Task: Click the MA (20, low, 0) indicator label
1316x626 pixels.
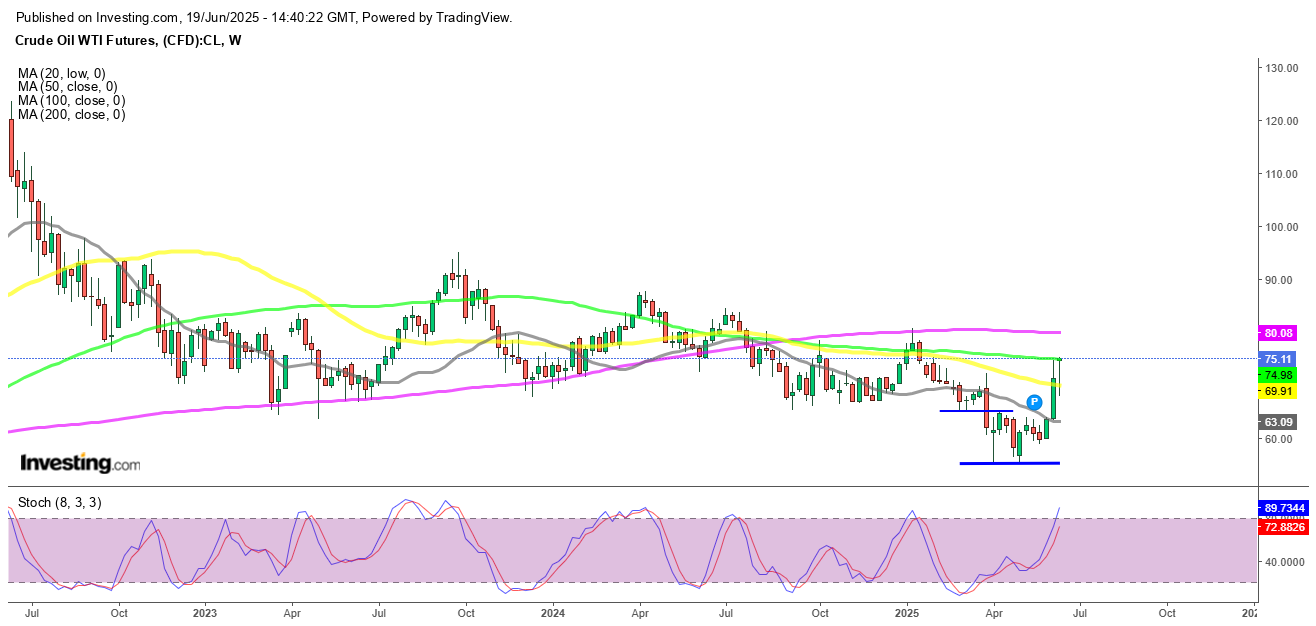Action: (x=61, y=73)
